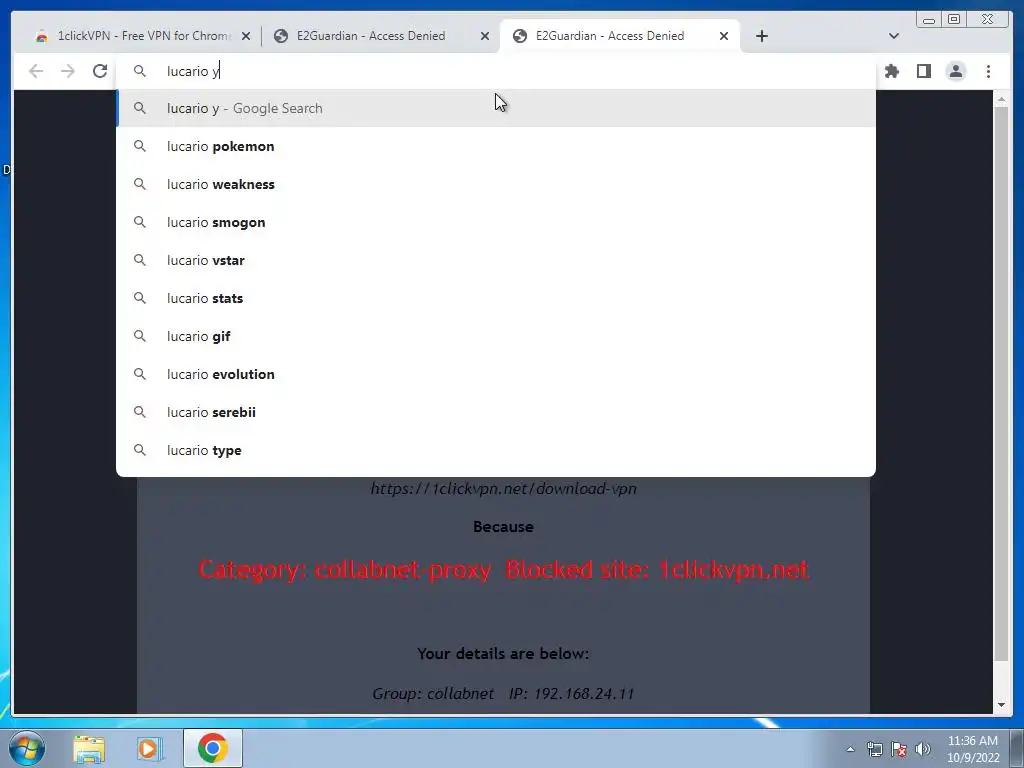Open the clock showing 11:36 AM

pos(973,748)
